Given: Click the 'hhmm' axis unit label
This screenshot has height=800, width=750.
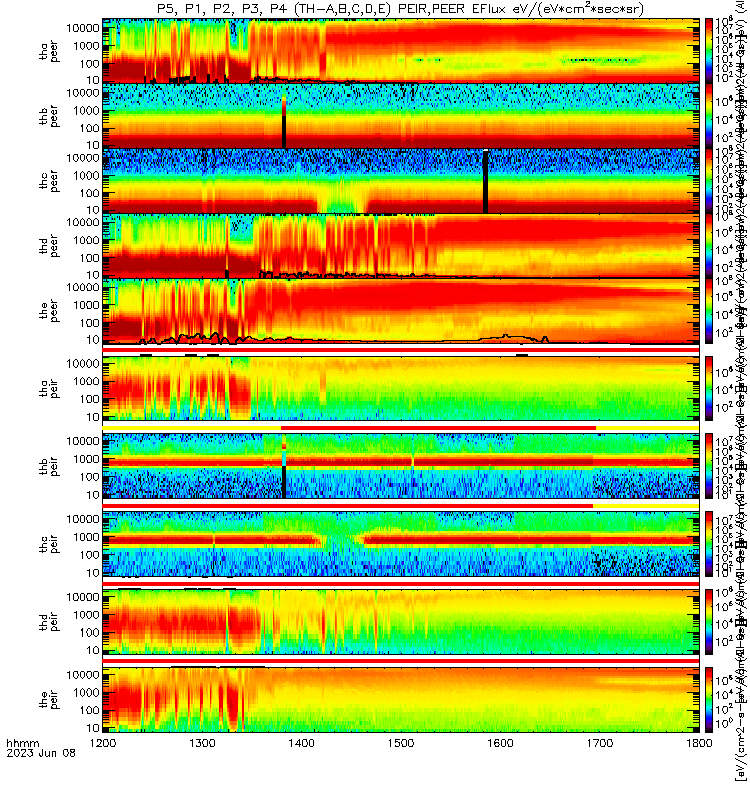Looking at the screenshot, I should 22,743.
